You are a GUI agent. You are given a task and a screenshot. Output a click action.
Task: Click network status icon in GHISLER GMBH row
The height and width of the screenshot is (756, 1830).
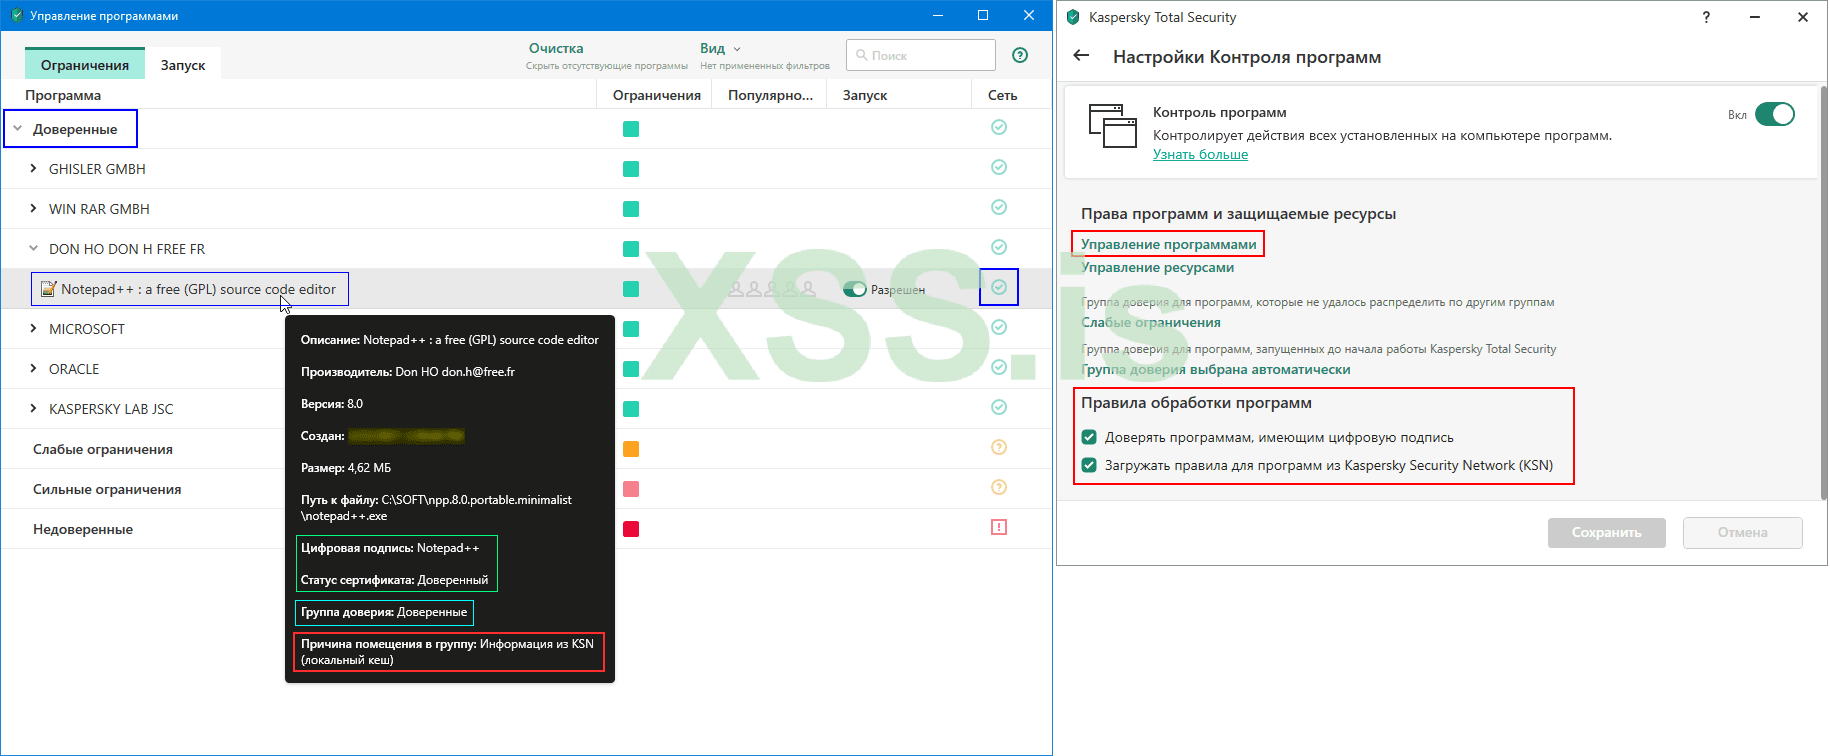pyautogui.click(x=999, y=167)
